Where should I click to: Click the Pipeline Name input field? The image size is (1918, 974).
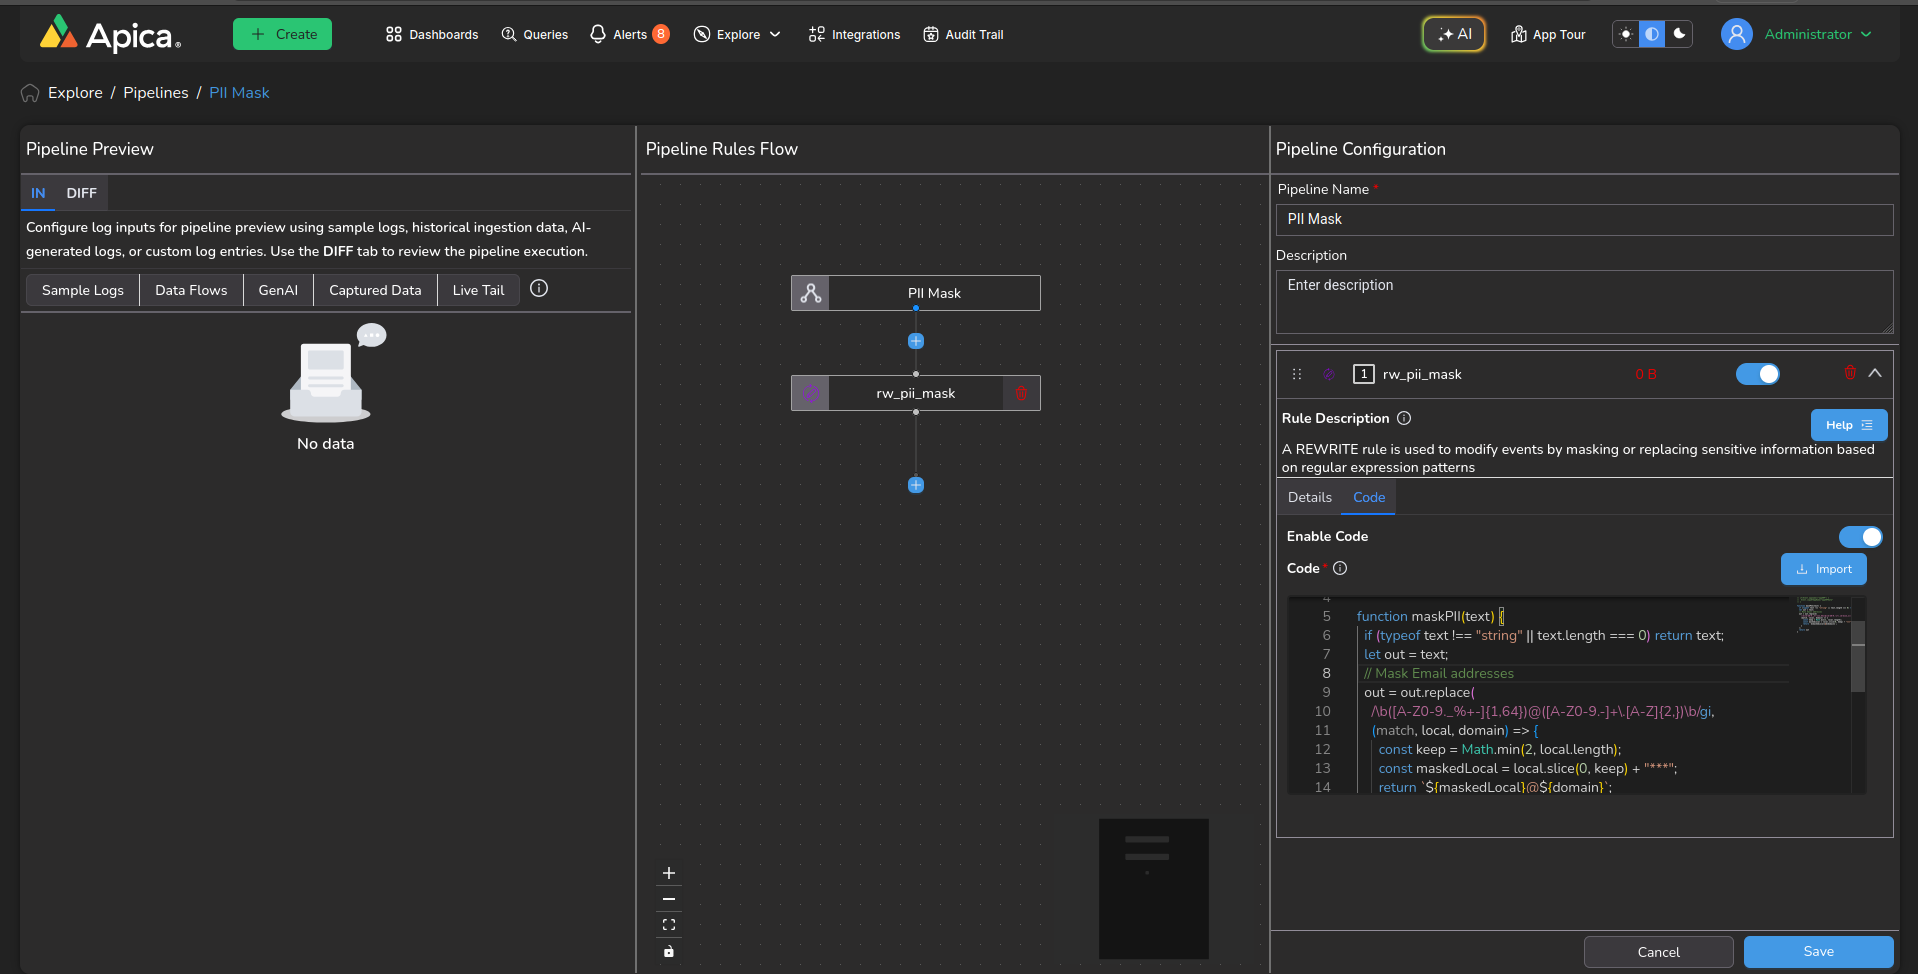(x=1584, y=220)
